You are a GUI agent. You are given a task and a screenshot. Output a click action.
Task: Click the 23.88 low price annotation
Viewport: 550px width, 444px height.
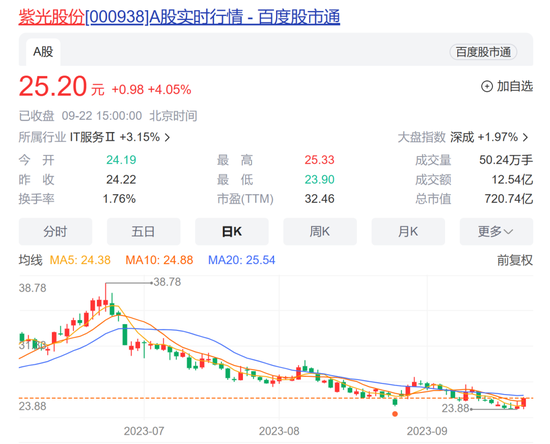point(455,408)
